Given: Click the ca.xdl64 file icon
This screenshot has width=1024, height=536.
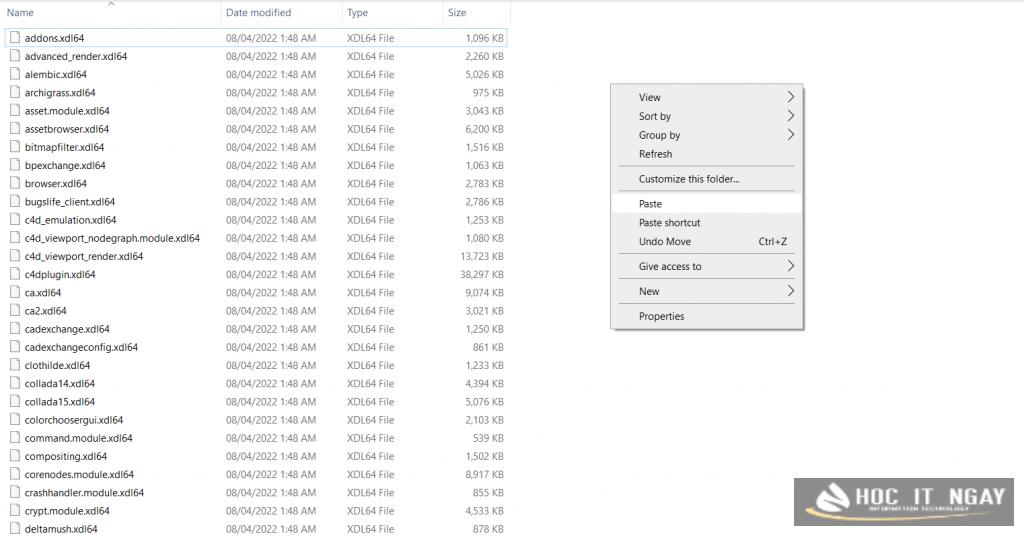Looking at the screenshot, I should [x=14, y=292].
